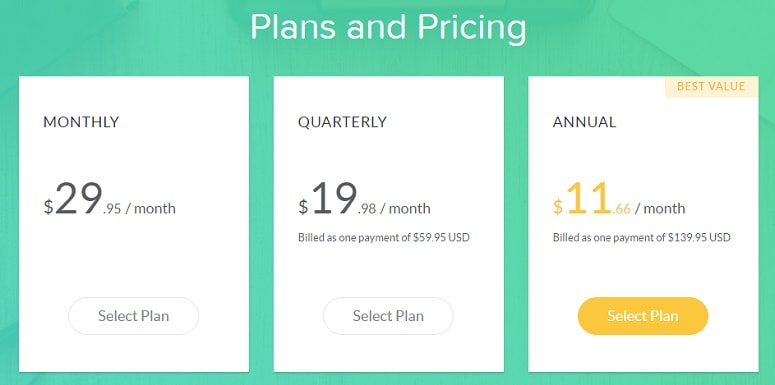Choose the Quarterly Select Plan button
The height and width of the screenshot is (385, 775).
pyautogui.click(x=388, y=316)
